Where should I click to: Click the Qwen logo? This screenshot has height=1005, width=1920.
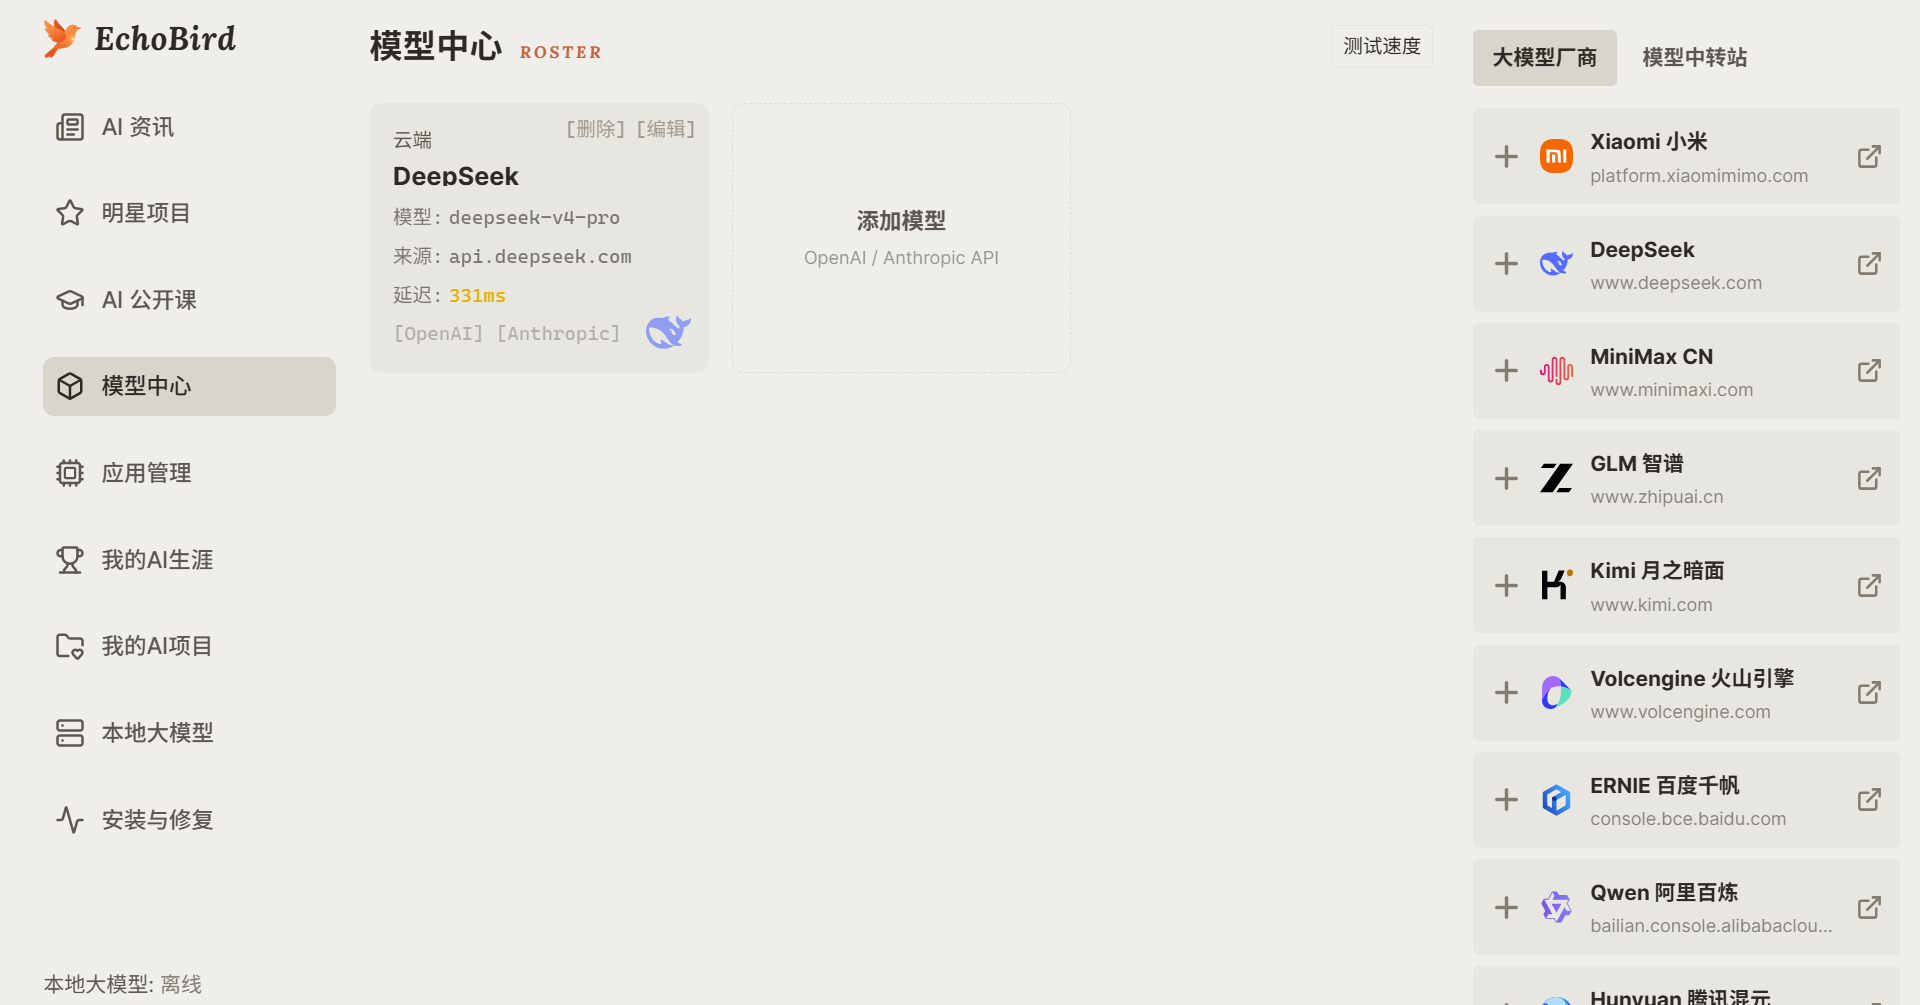point(1556,907)
